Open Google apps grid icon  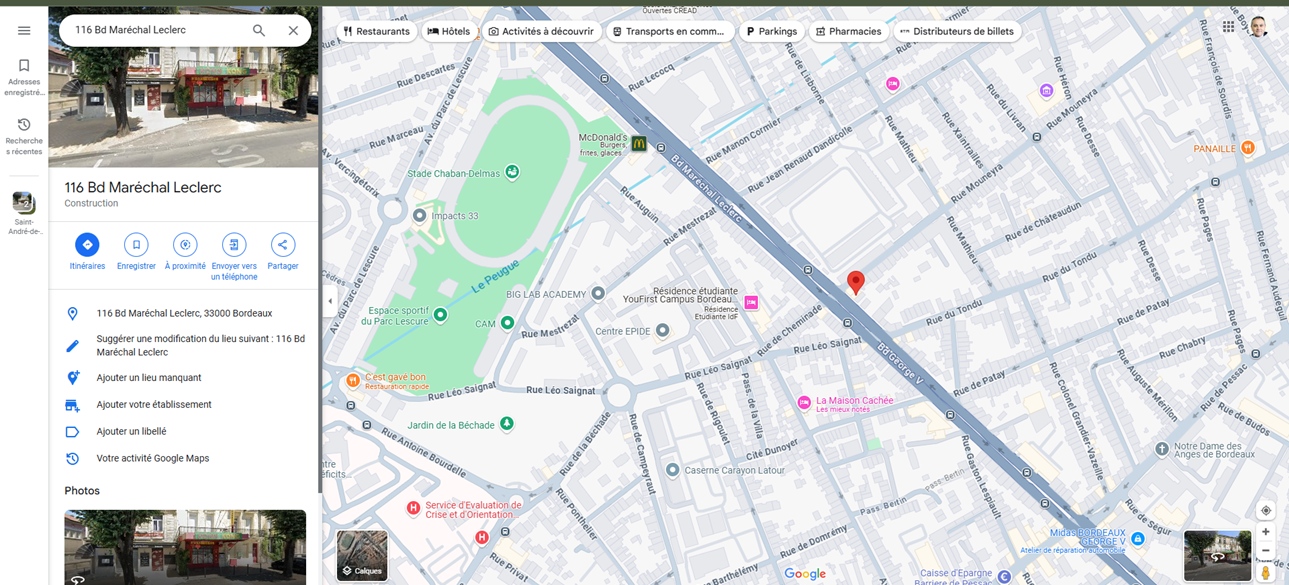point(1228,27)
